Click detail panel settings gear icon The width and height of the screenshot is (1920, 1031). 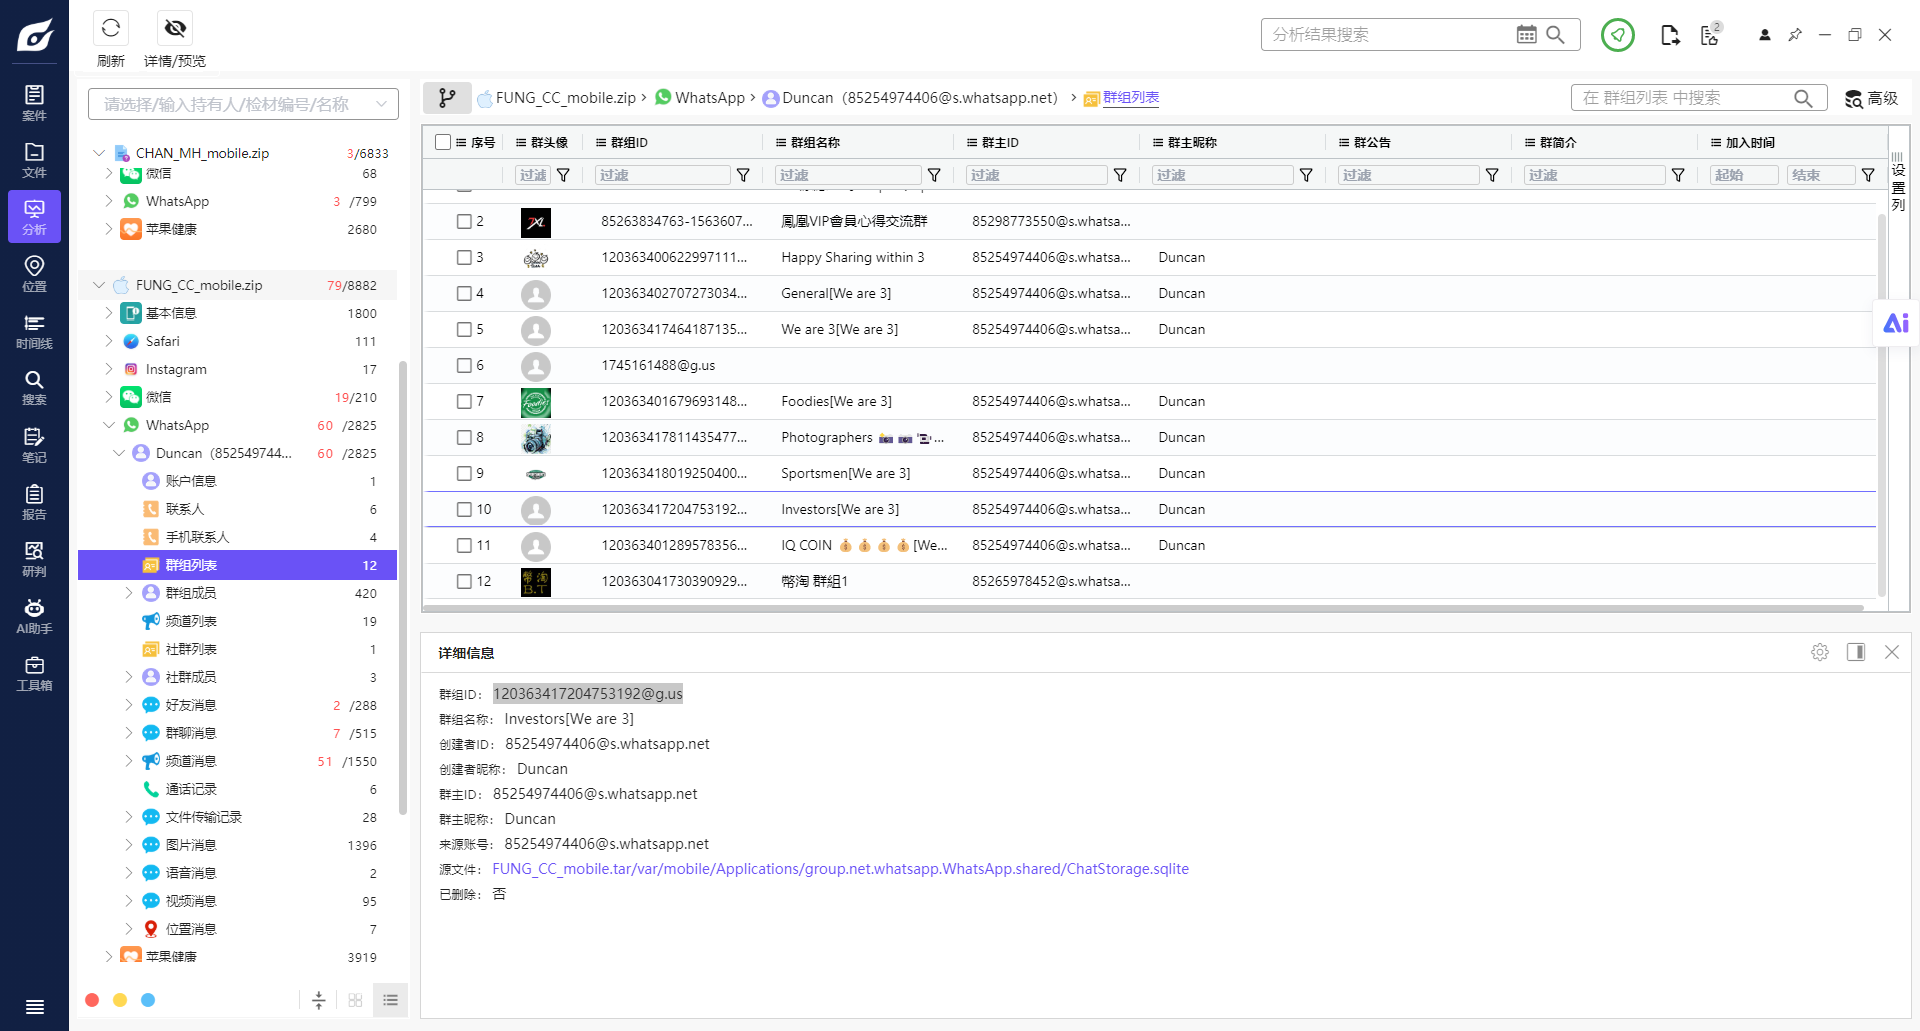pos(1820,652)
